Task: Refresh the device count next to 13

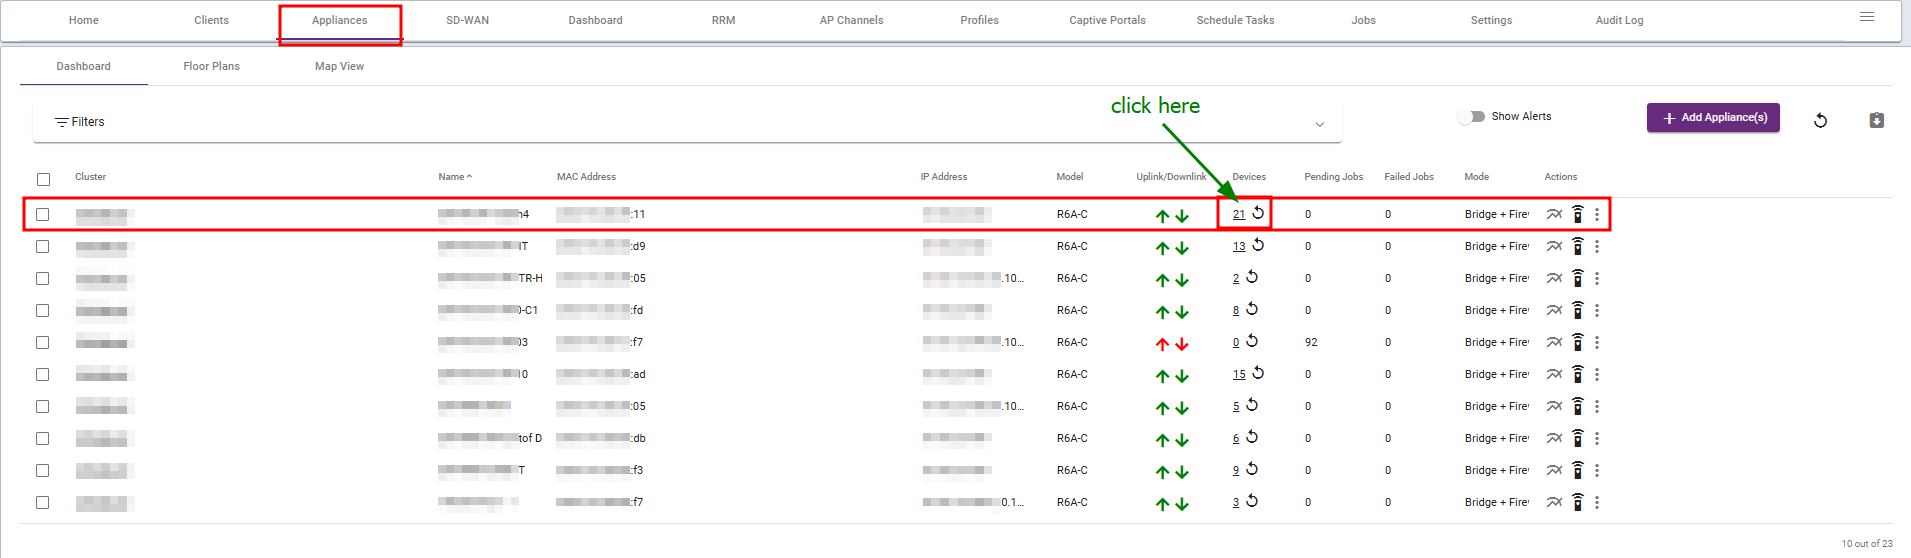Action: point(1258,245)
